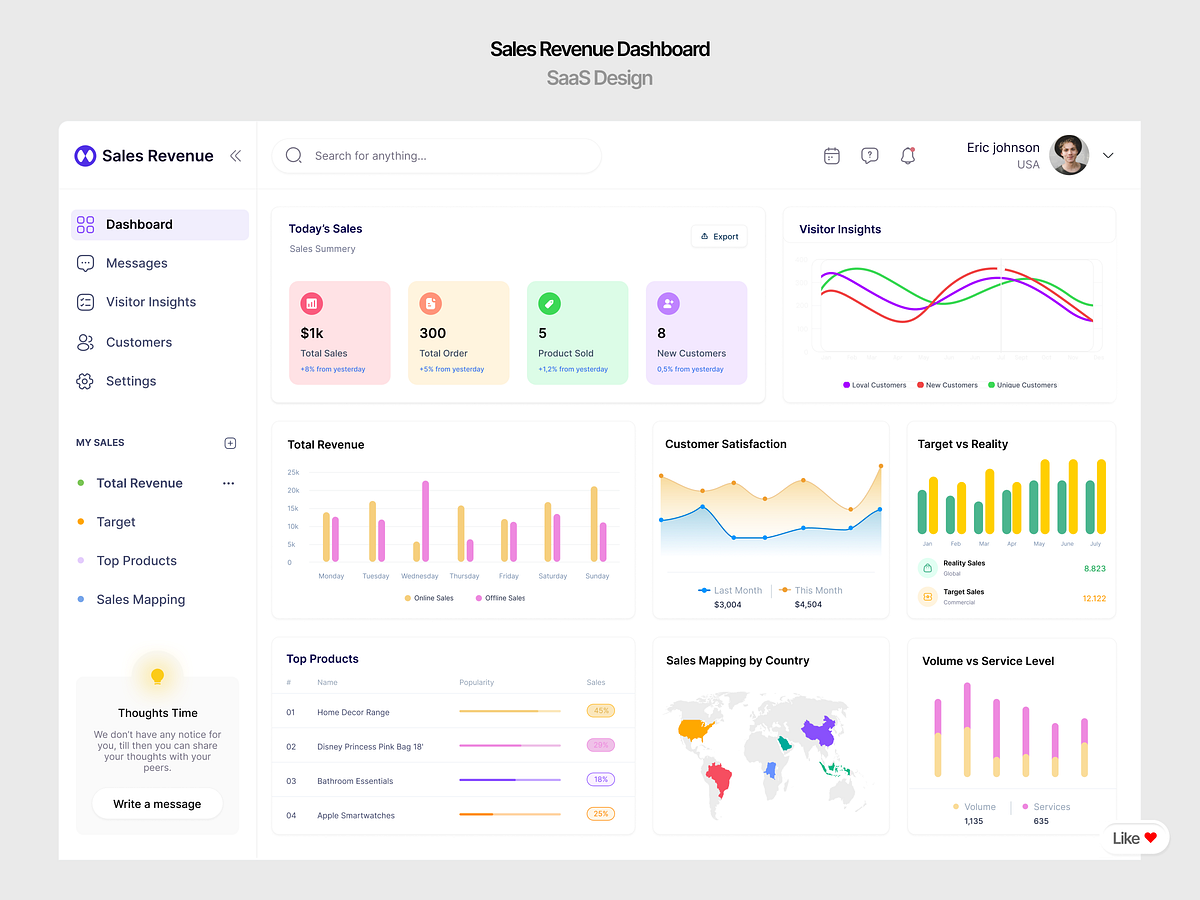Click the Export button on Today's Sales
The image size is (1200, 900).
coord(719,236)
